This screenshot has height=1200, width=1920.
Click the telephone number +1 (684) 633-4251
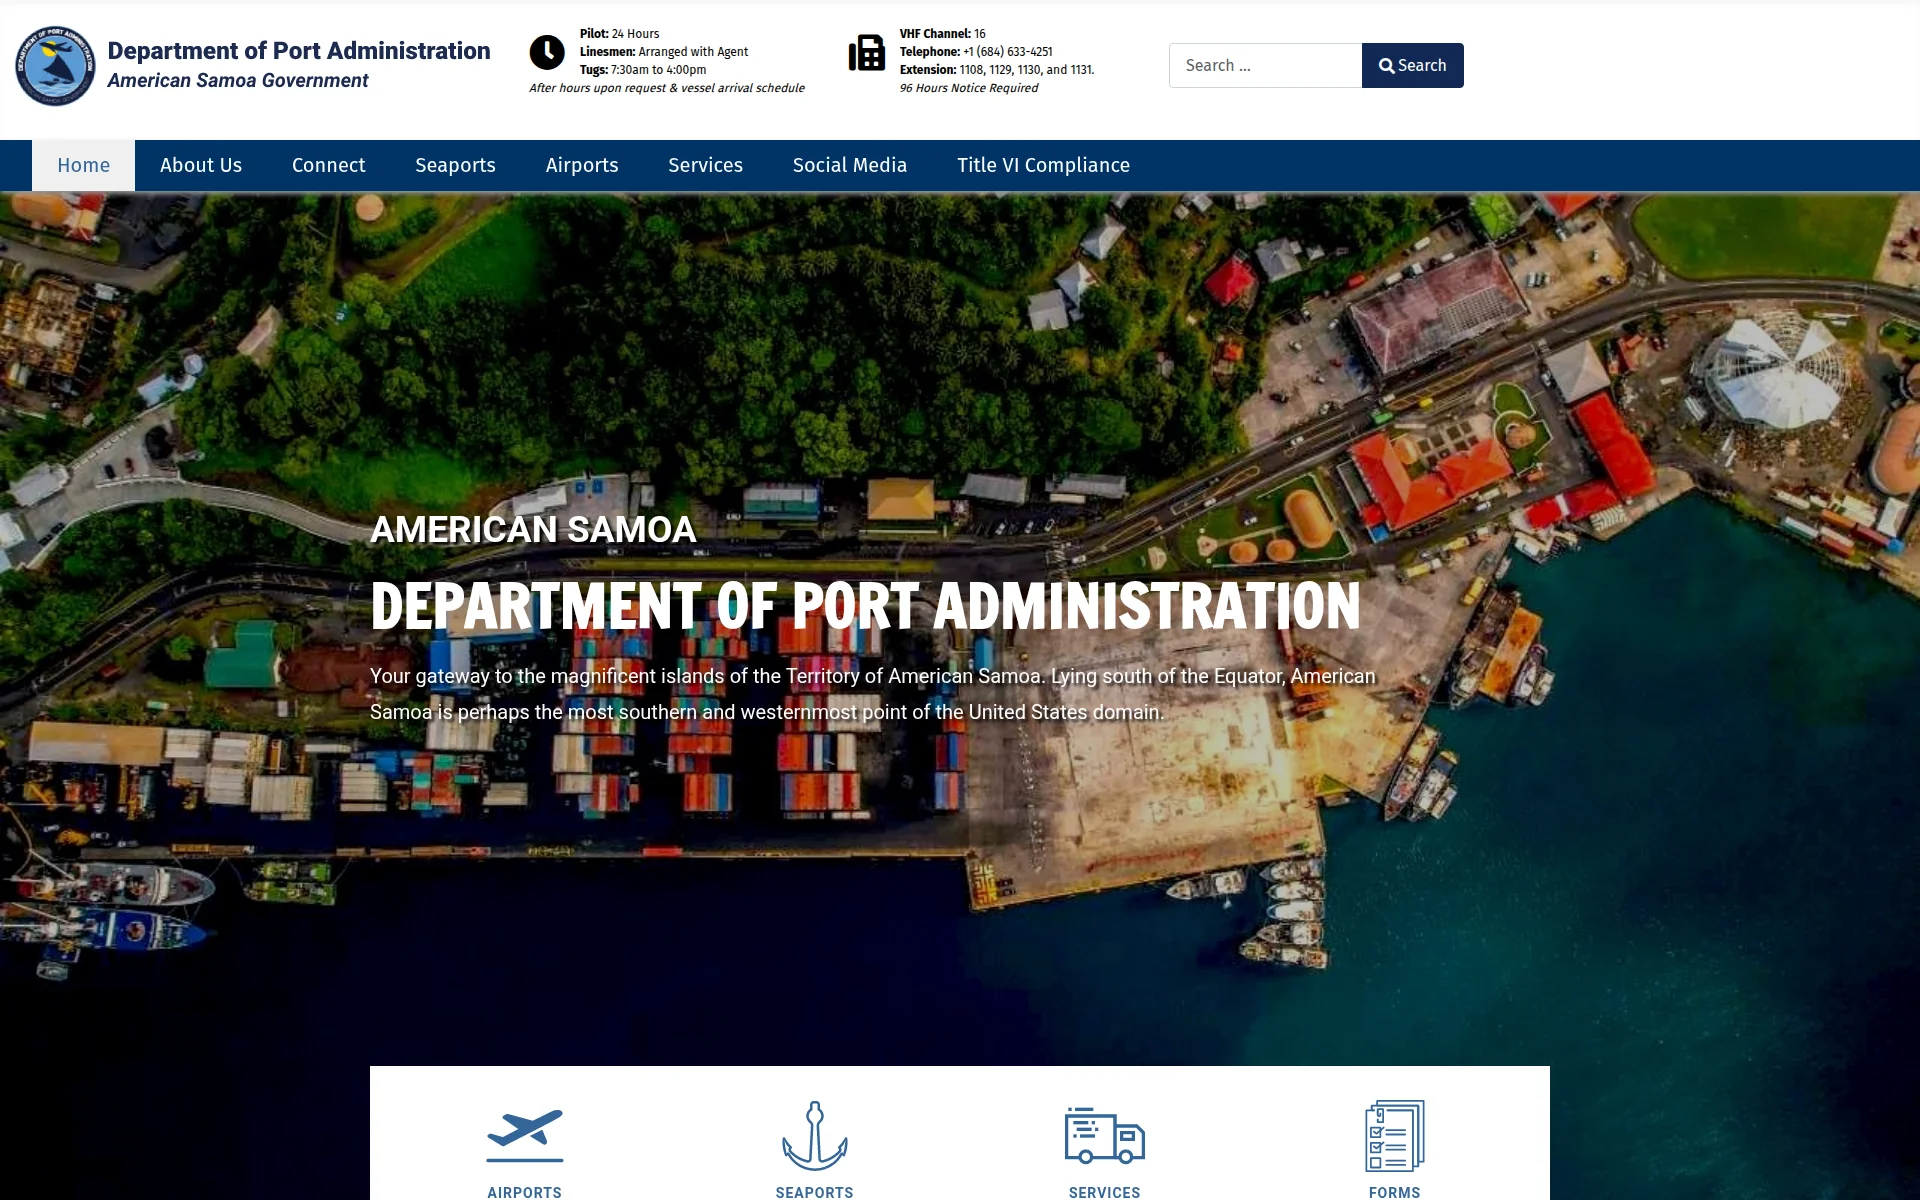1008,52
